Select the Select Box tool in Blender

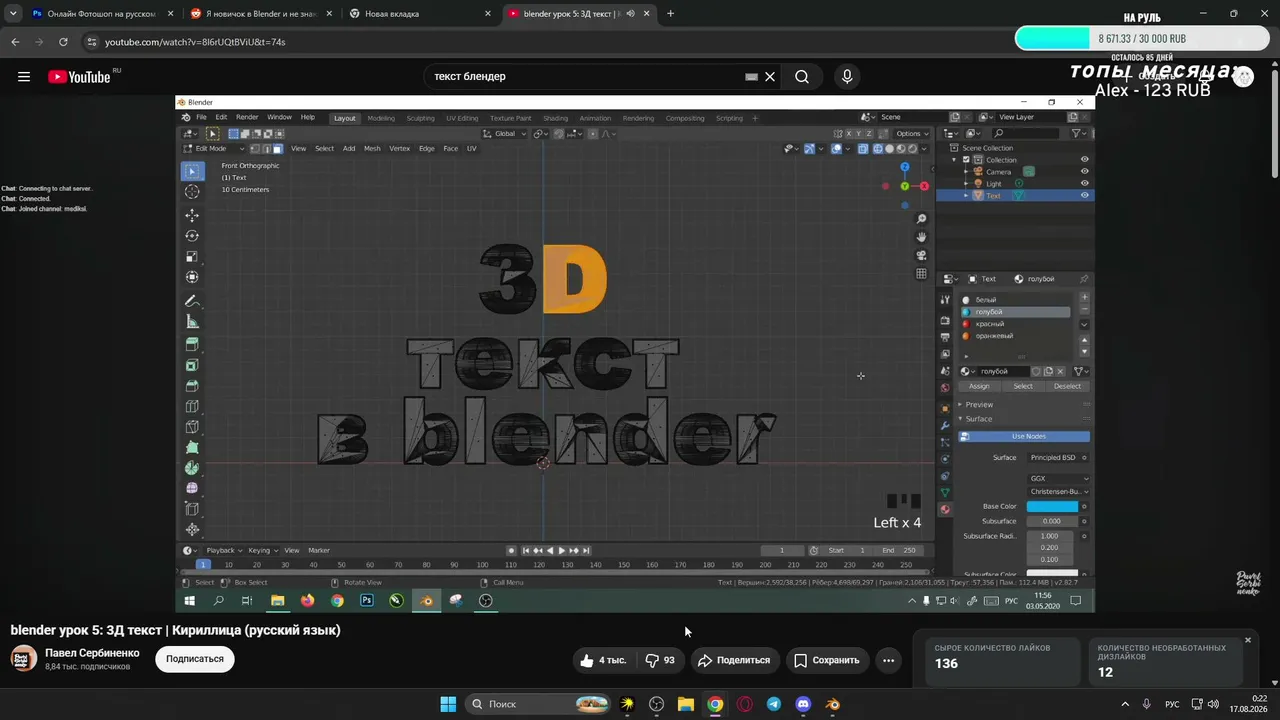pos(192,171)
